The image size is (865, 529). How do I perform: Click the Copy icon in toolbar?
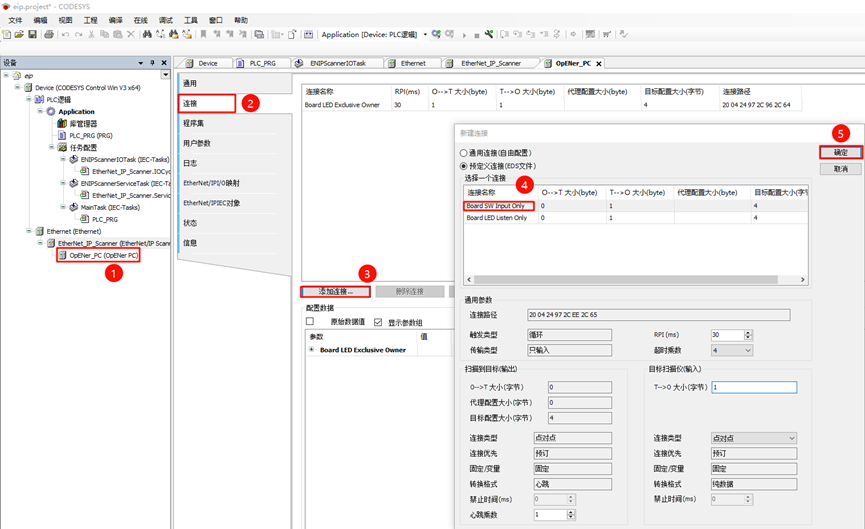[x=104, y=34]
